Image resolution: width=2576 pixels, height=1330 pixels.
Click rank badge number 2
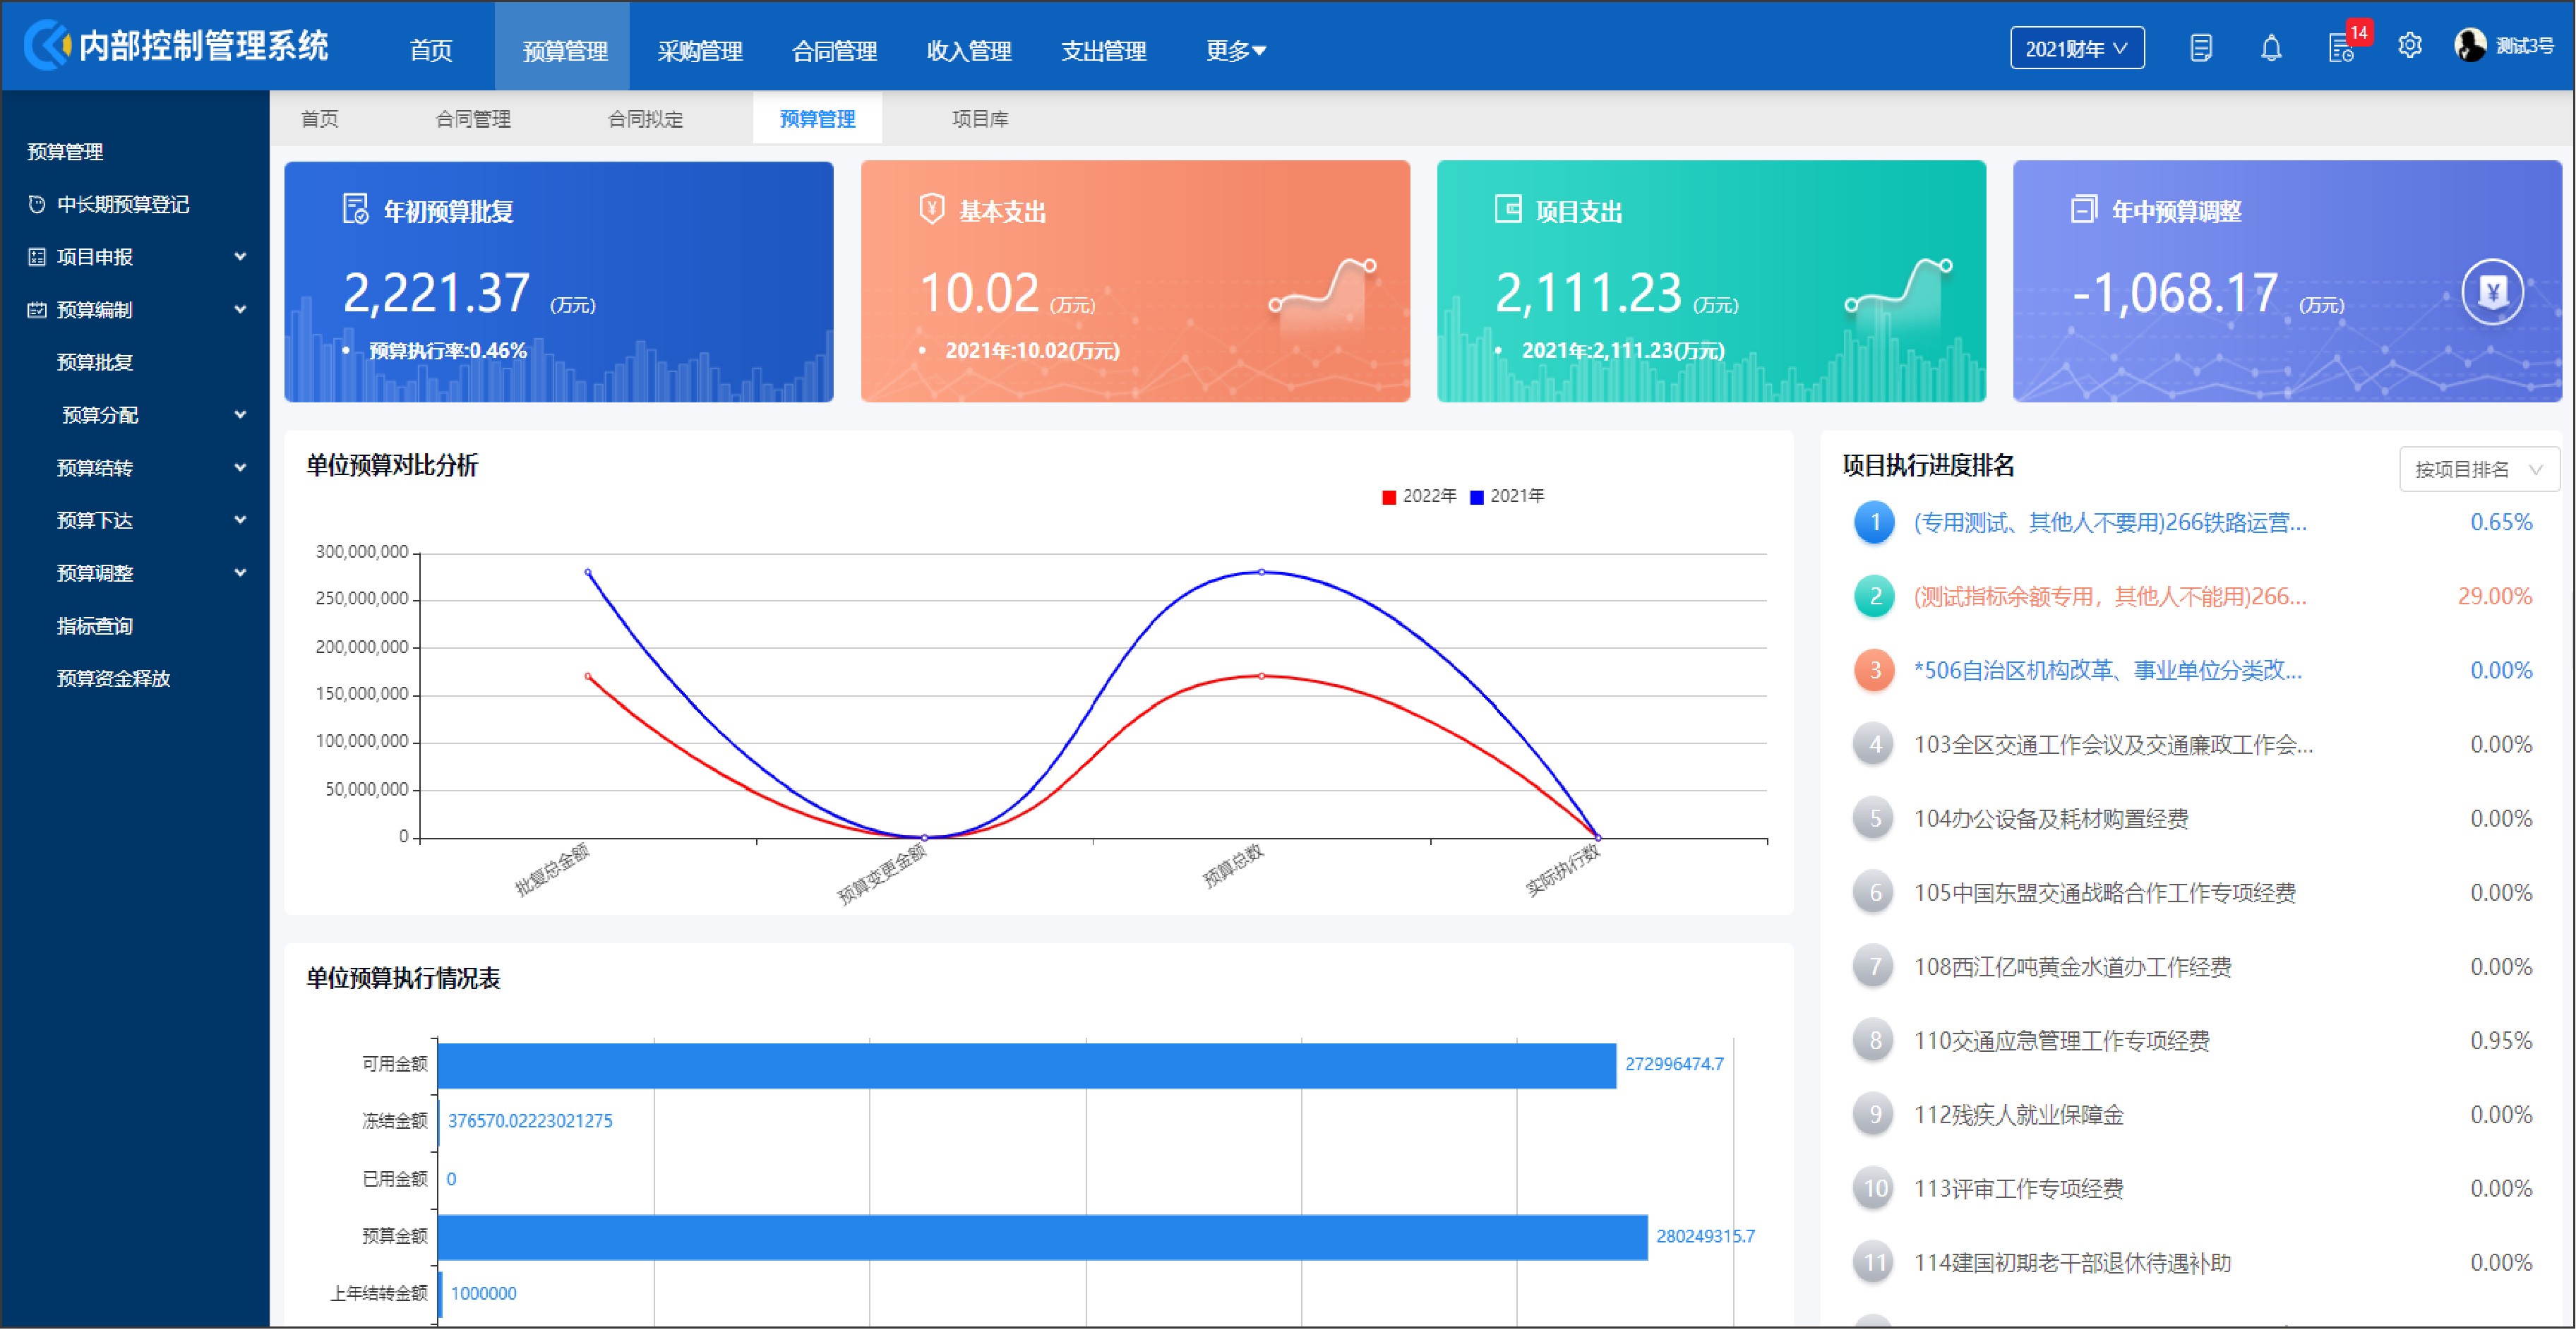(1875, 596)
